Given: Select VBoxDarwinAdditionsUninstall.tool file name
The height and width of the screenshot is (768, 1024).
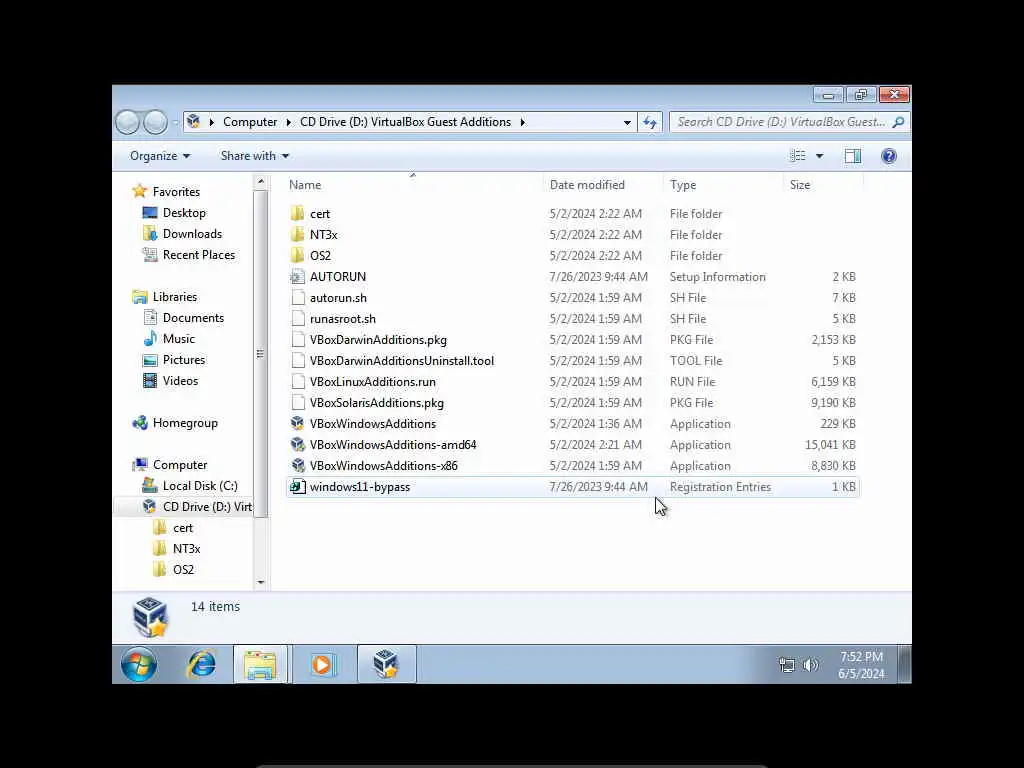Looking at the screenshot, I should tap(402, 360).
